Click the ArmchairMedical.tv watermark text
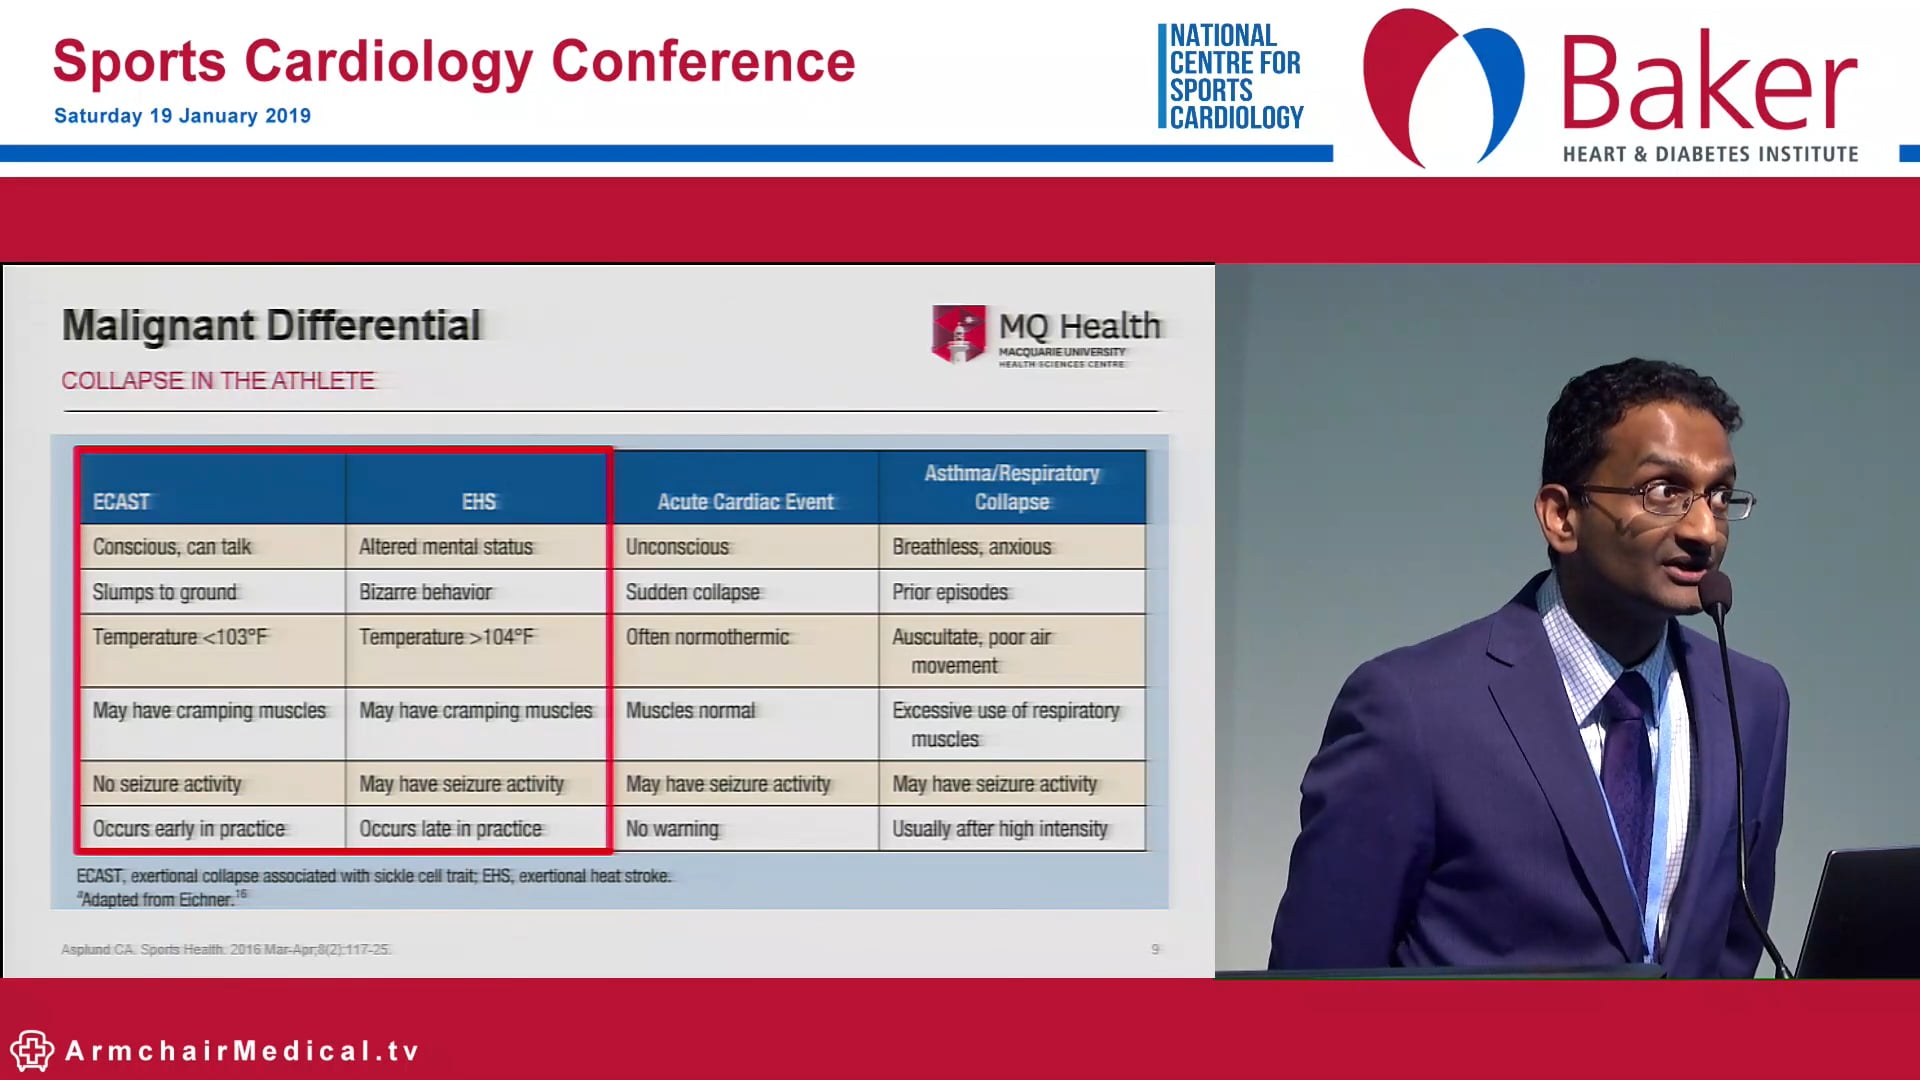This screenshot has height=1080, width=1920. click(242, 1051)
